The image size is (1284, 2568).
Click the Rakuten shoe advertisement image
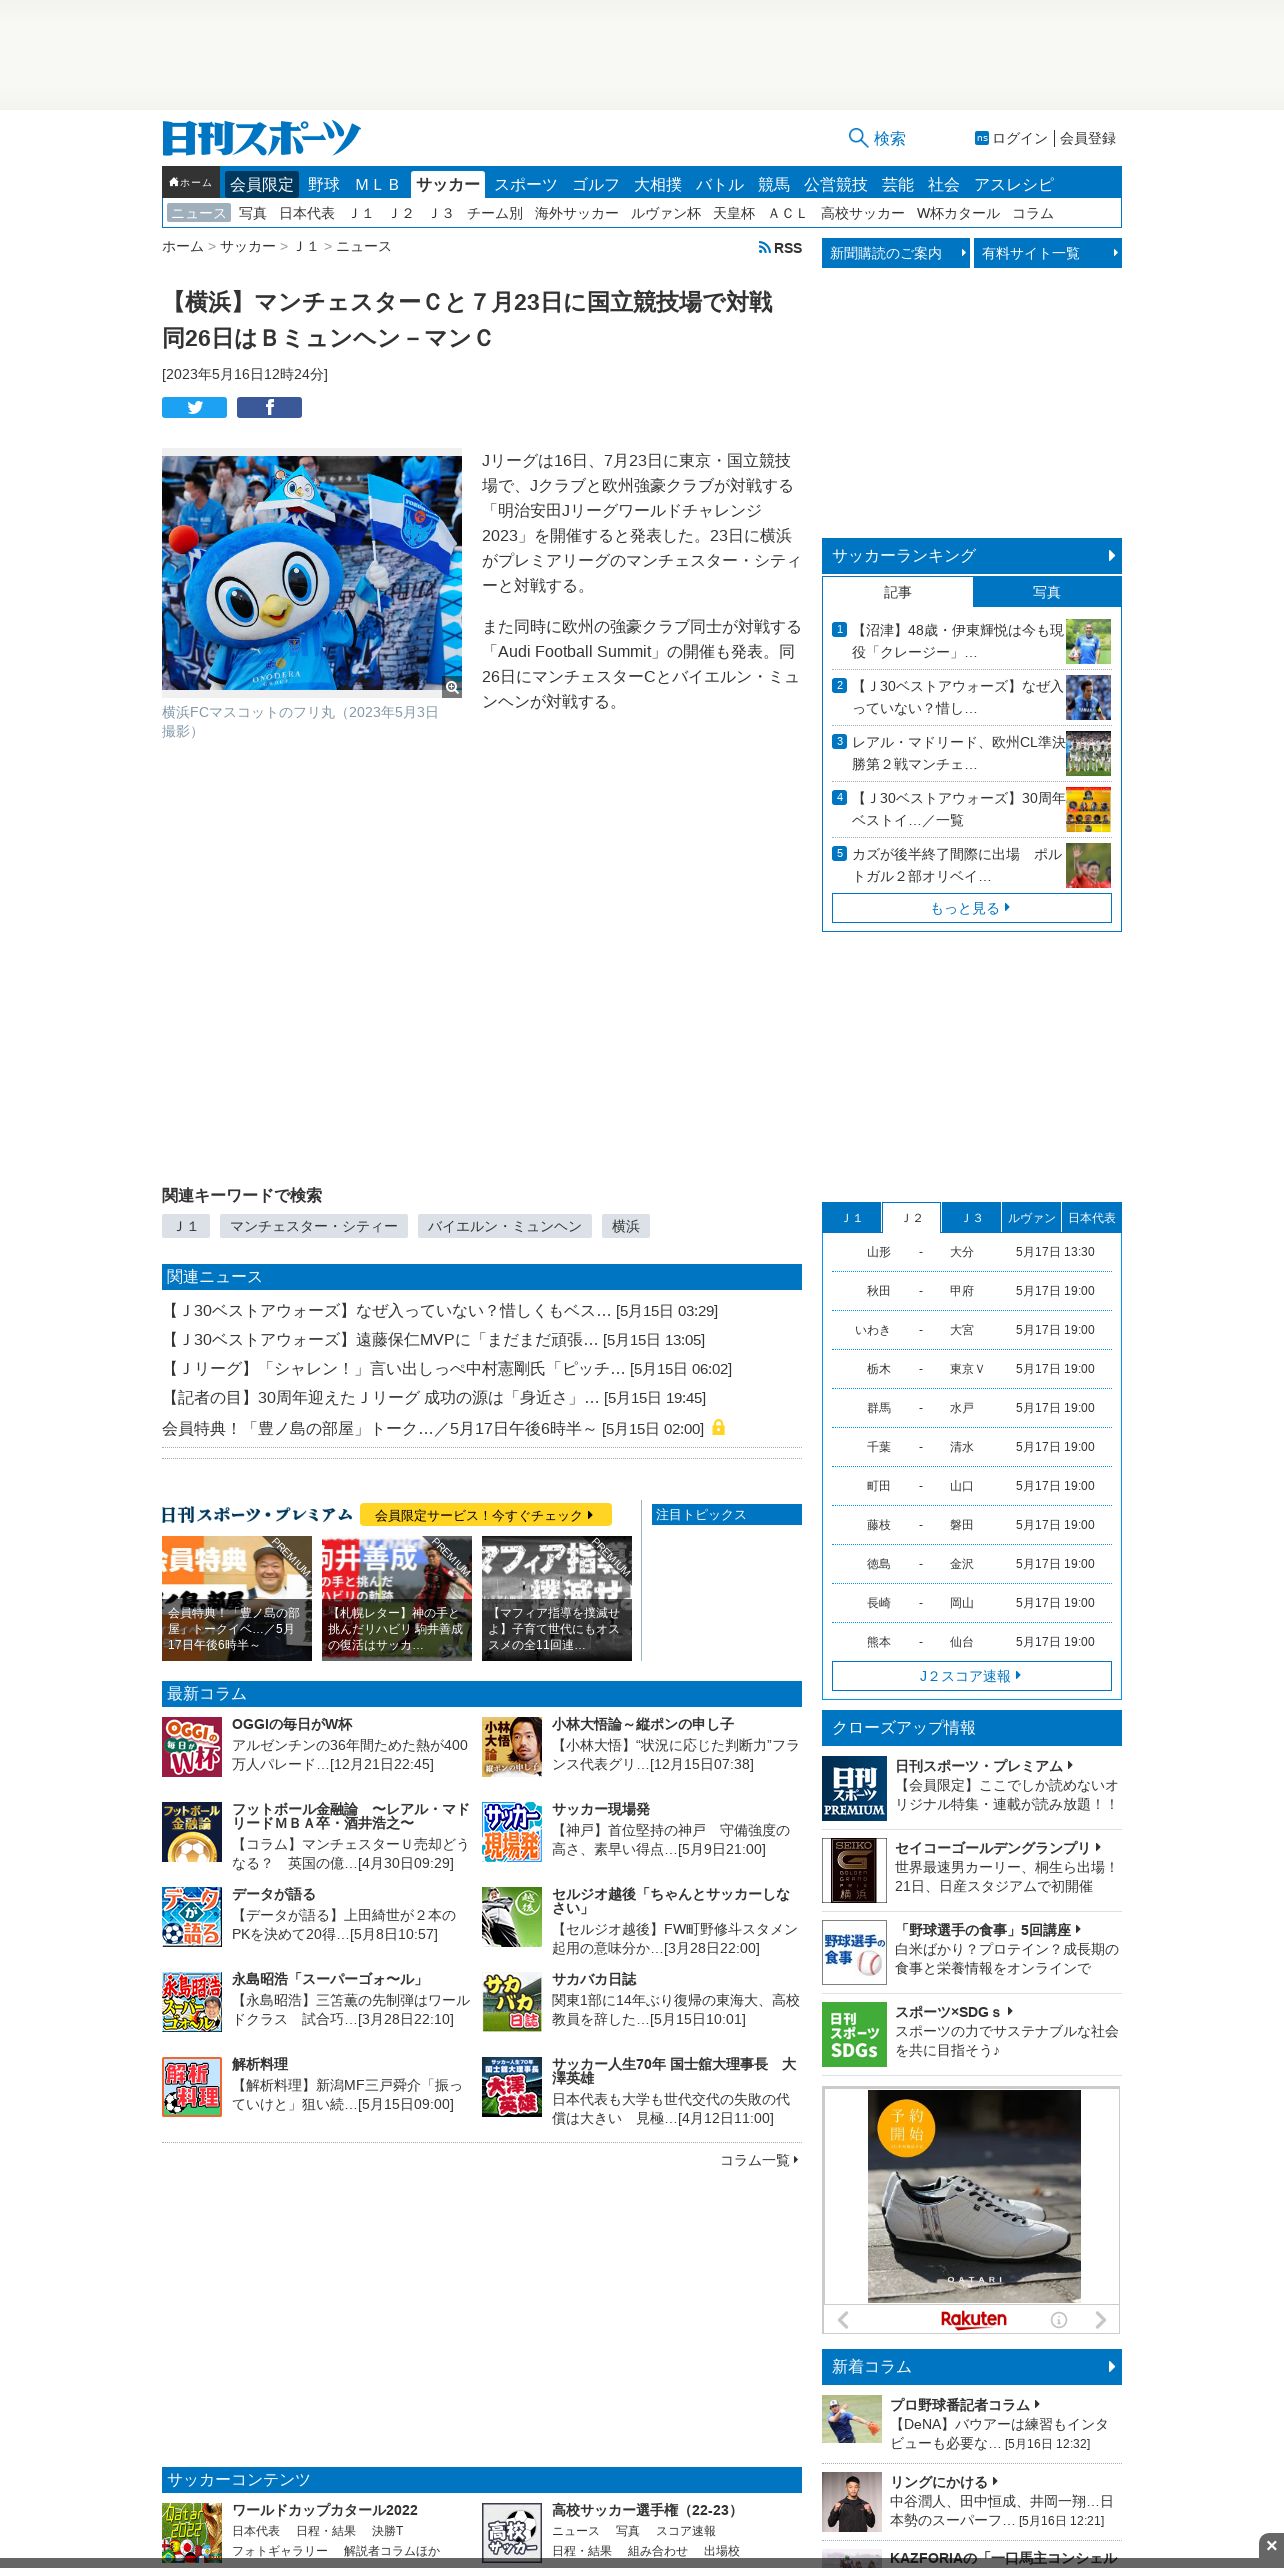tap(974, 2196)
